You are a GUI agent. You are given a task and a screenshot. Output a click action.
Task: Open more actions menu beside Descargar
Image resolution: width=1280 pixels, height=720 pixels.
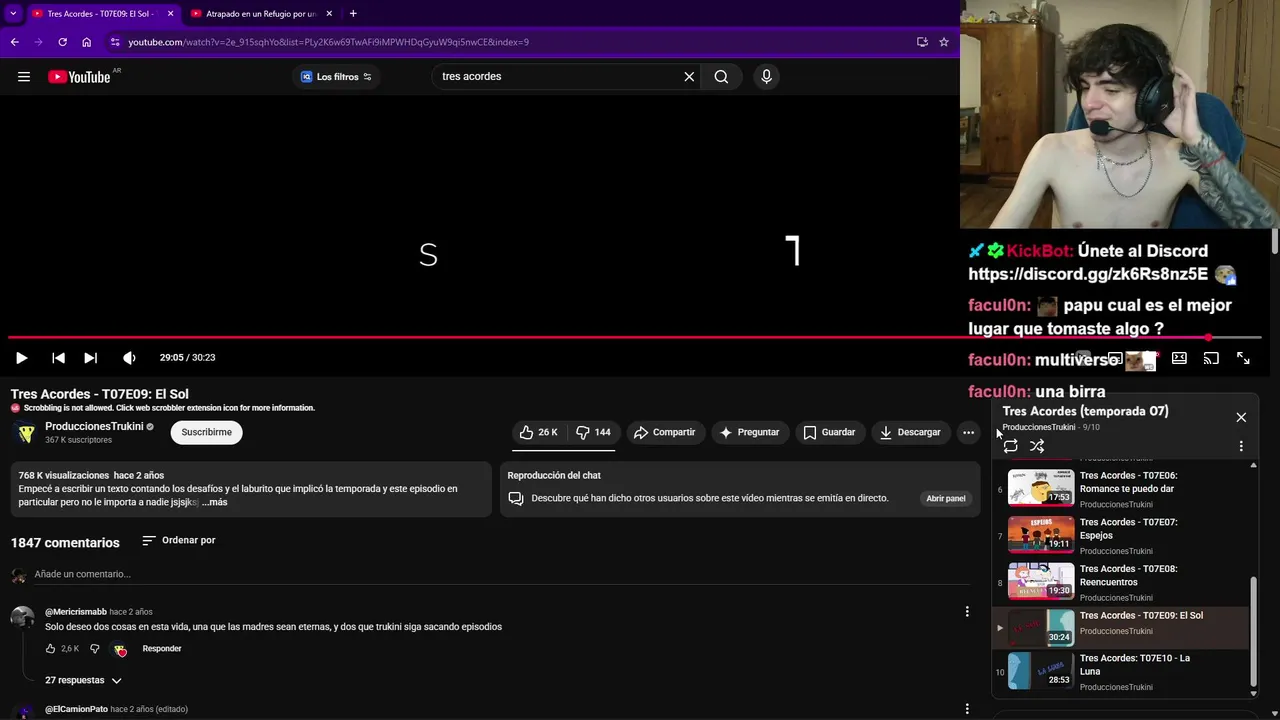[x=968, y=432]
